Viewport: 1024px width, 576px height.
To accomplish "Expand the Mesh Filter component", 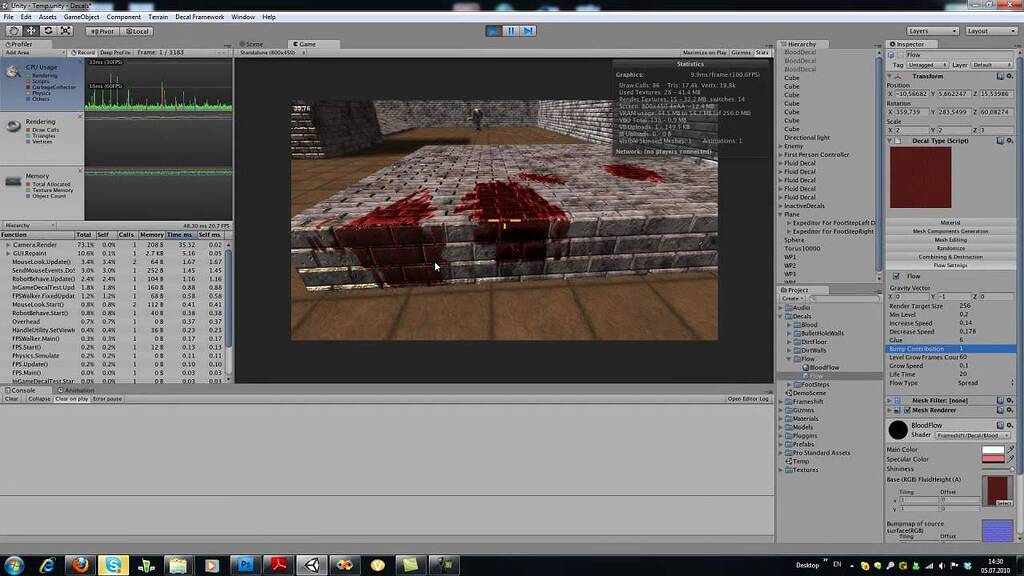I will click(x=888, y=399).
